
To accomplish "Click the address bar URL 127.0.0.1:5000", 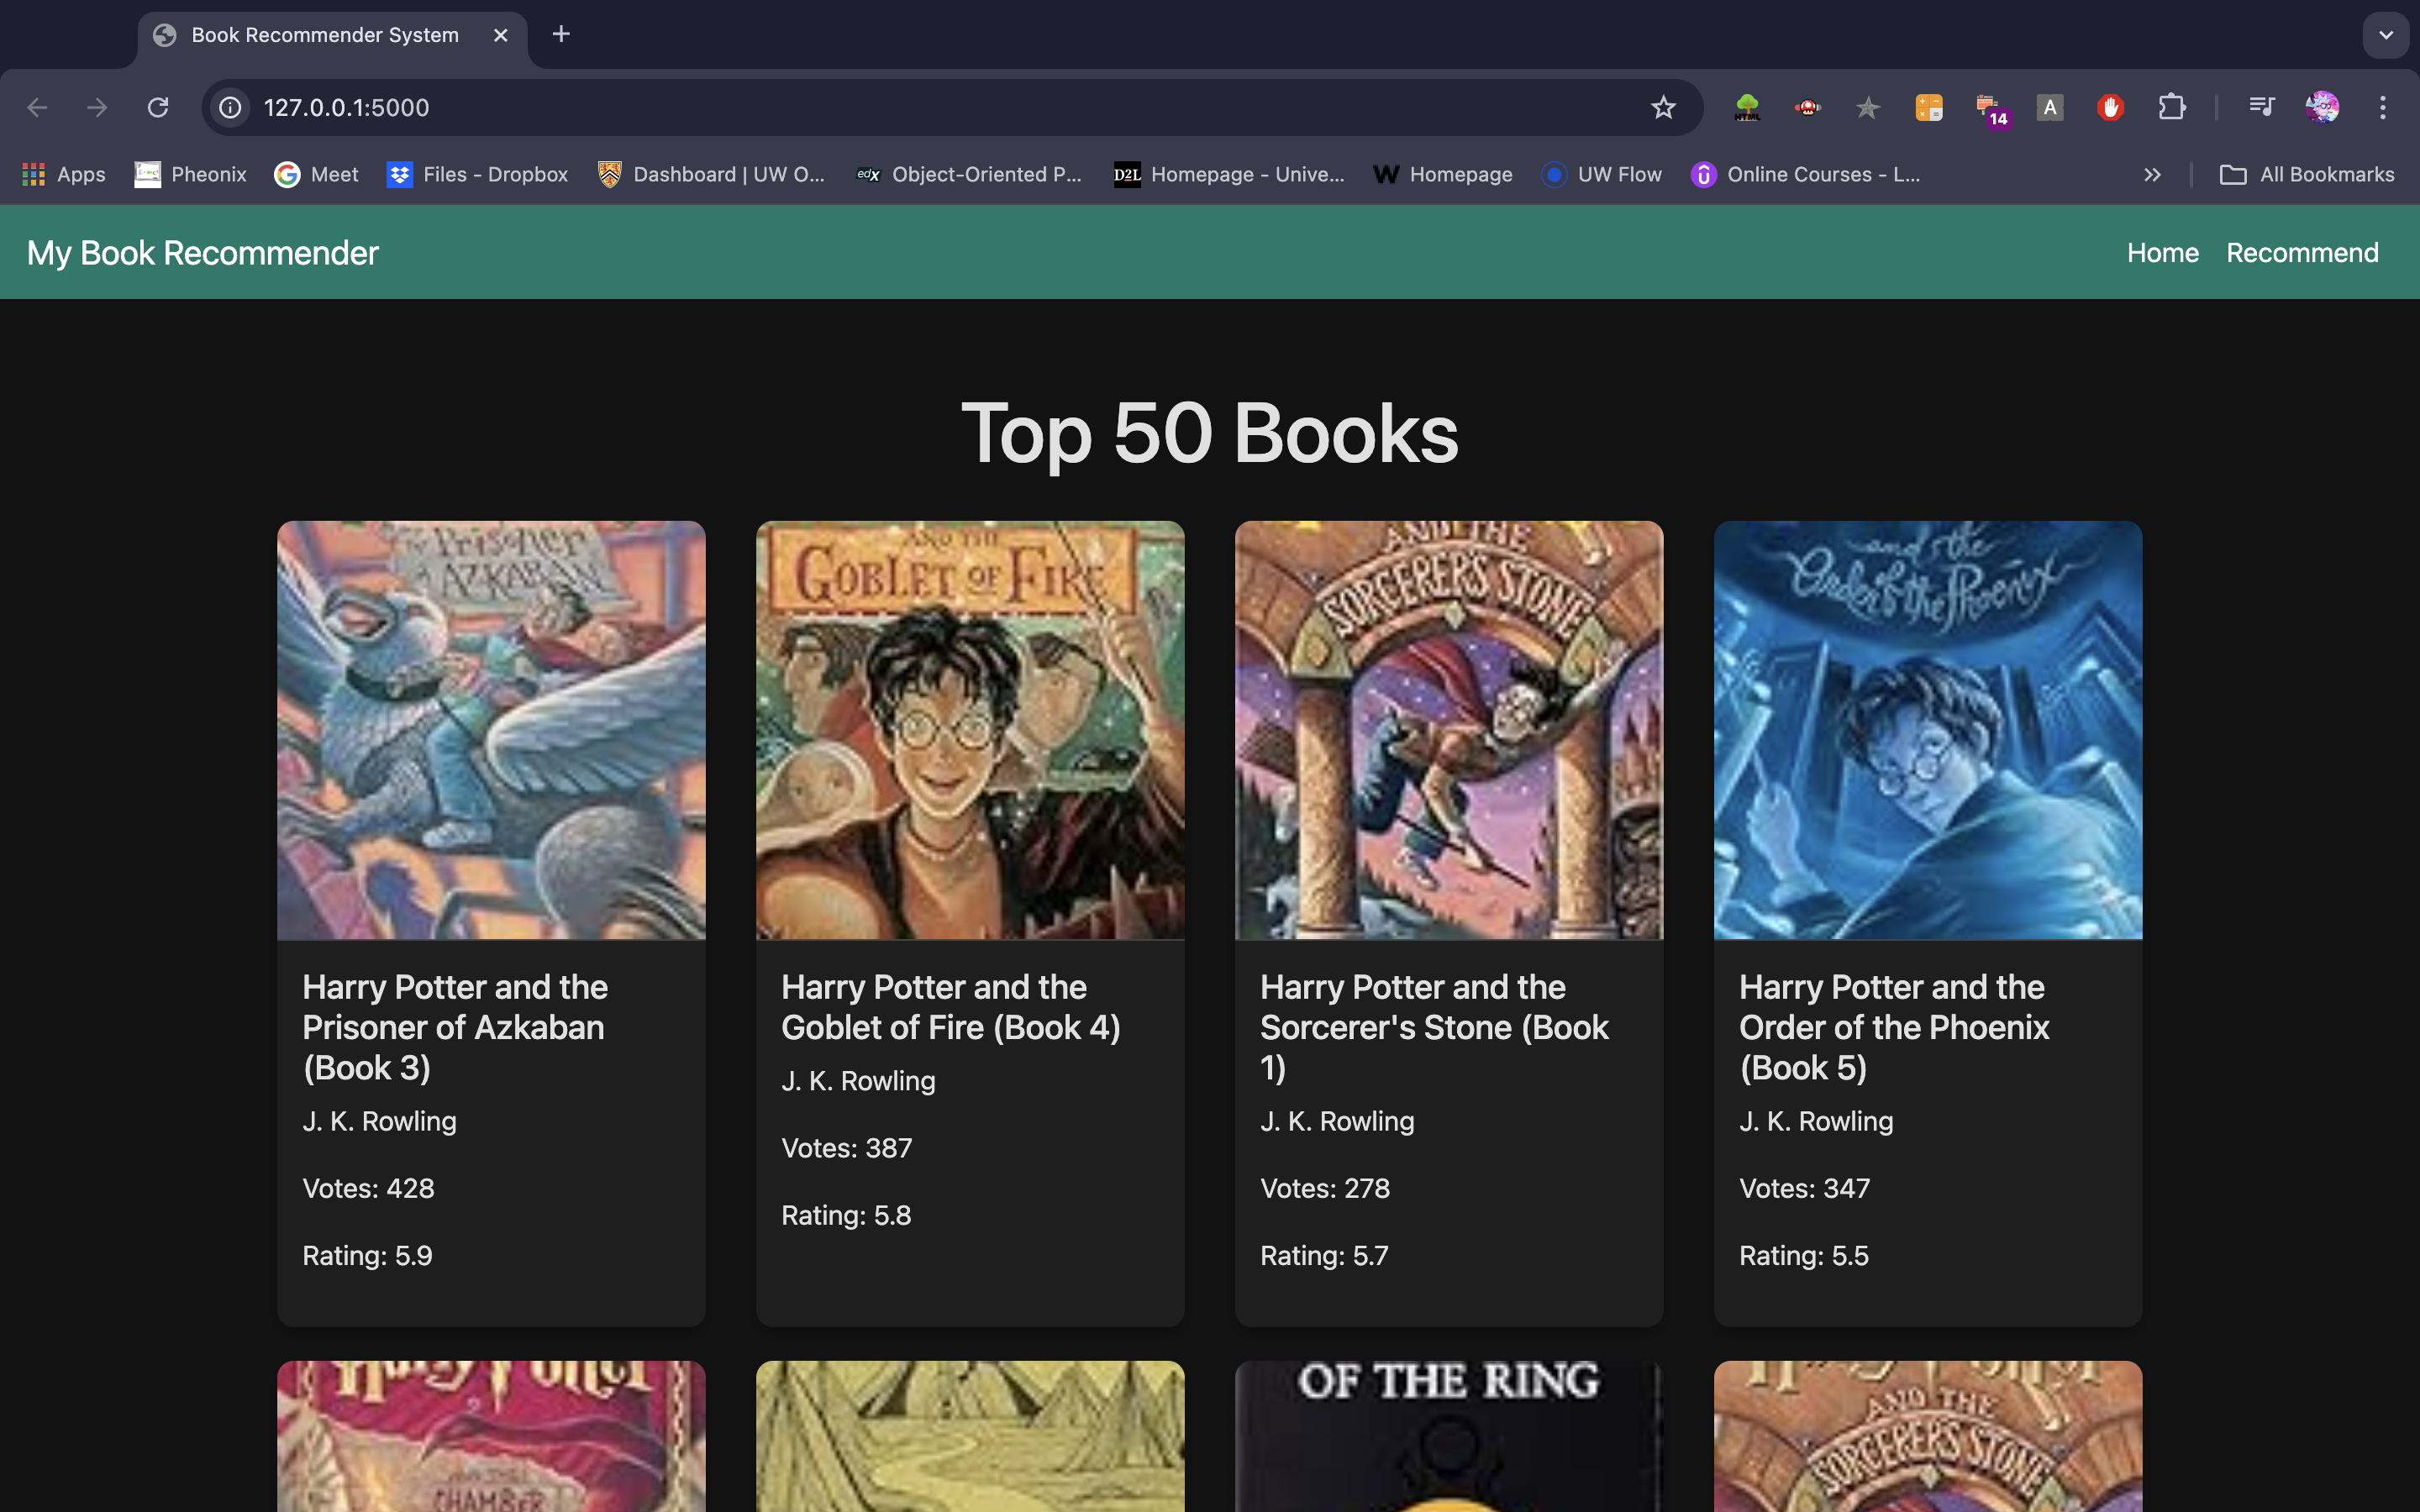I will click(x=346, y=107).
